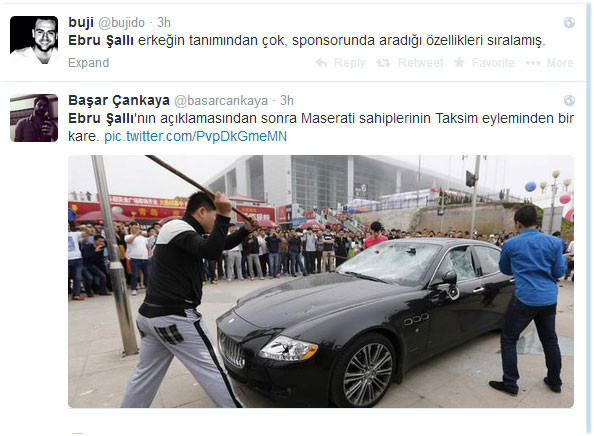594x436 pixels.
Task: Open the Maserati photo in the tweet
Action: pyautogui.click(x=321, y=281)
